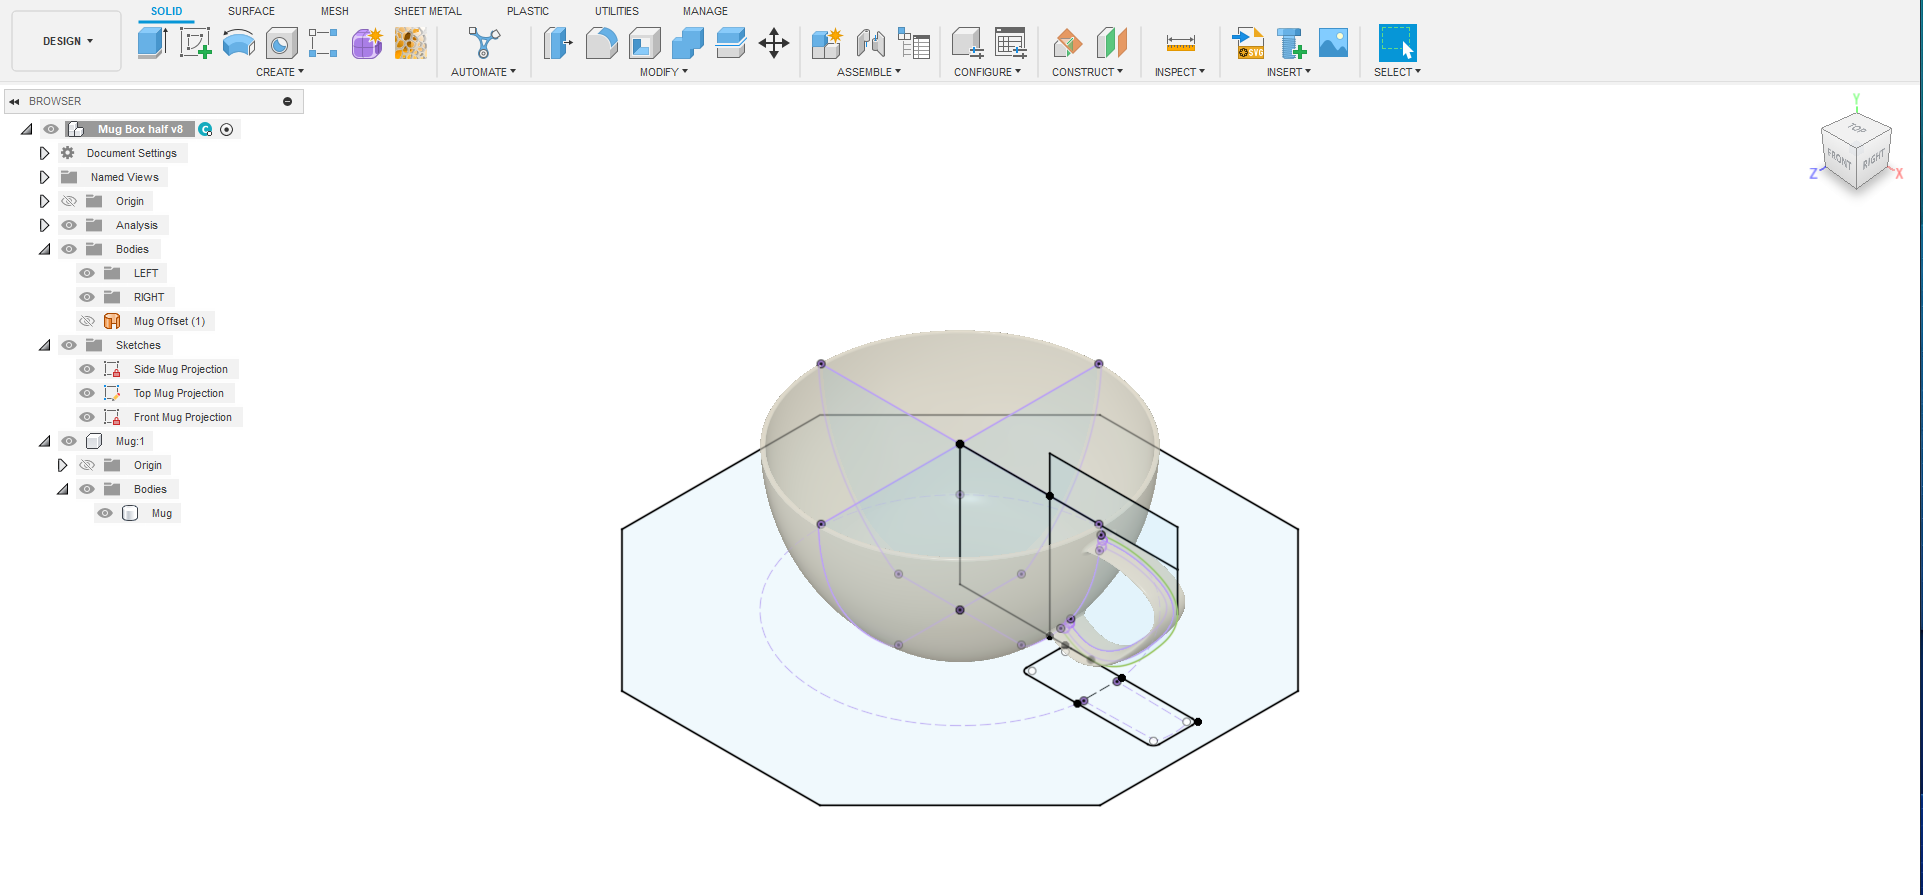The height and width of the screenshot is (895, 1923).
Task: Select the Joint tool icon
Action: click(x=870, y=43)
